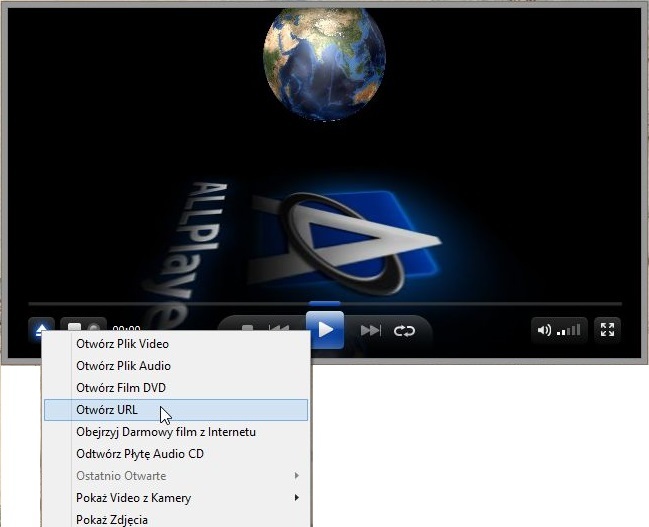The image size is (649, 527).
Task: Mute audio via the speaker icon
Action: [x=543, y=330]
